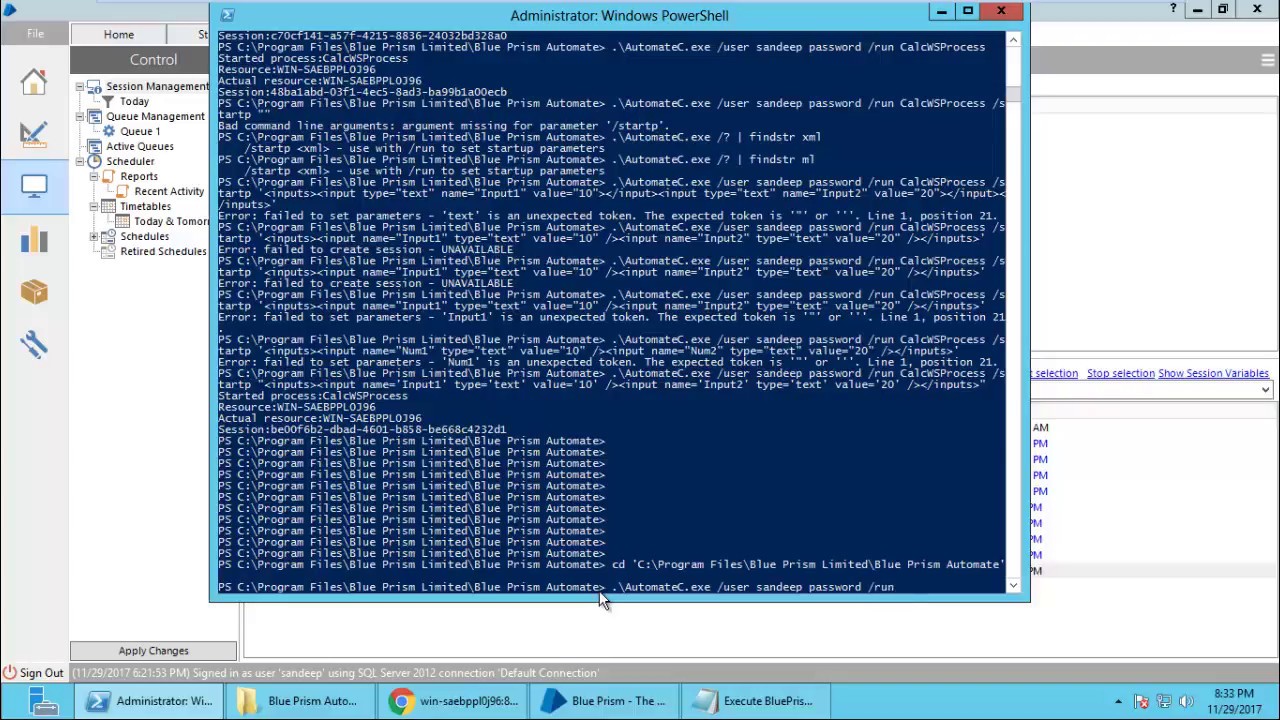Click PowerShell scrollbar down arrow
1280x720 pixels.
click(1013, 586)
